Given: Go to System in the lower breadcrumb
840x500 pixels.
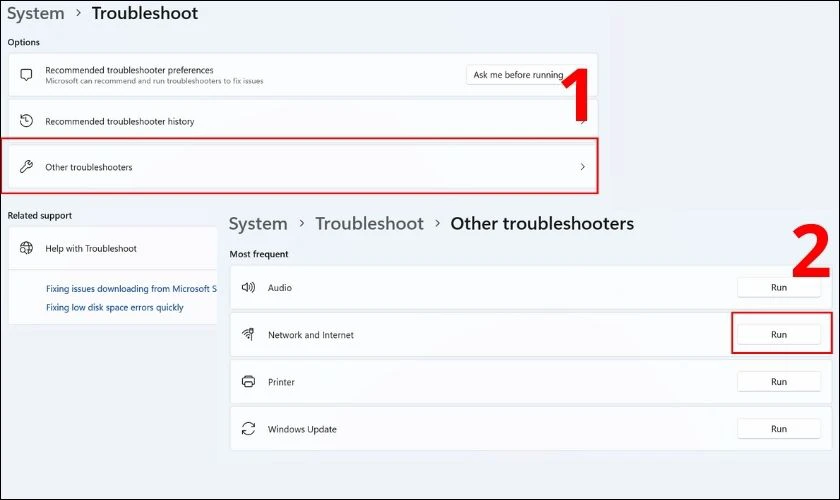Looking at the screenshot, I should click(x=258, y=223).
